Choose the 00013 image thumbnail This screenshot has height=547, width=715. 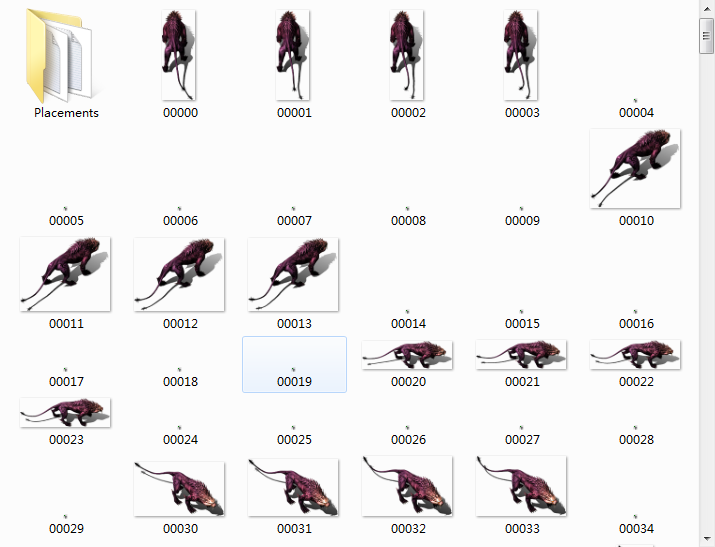pyautogui.click(x=293, y=274)
